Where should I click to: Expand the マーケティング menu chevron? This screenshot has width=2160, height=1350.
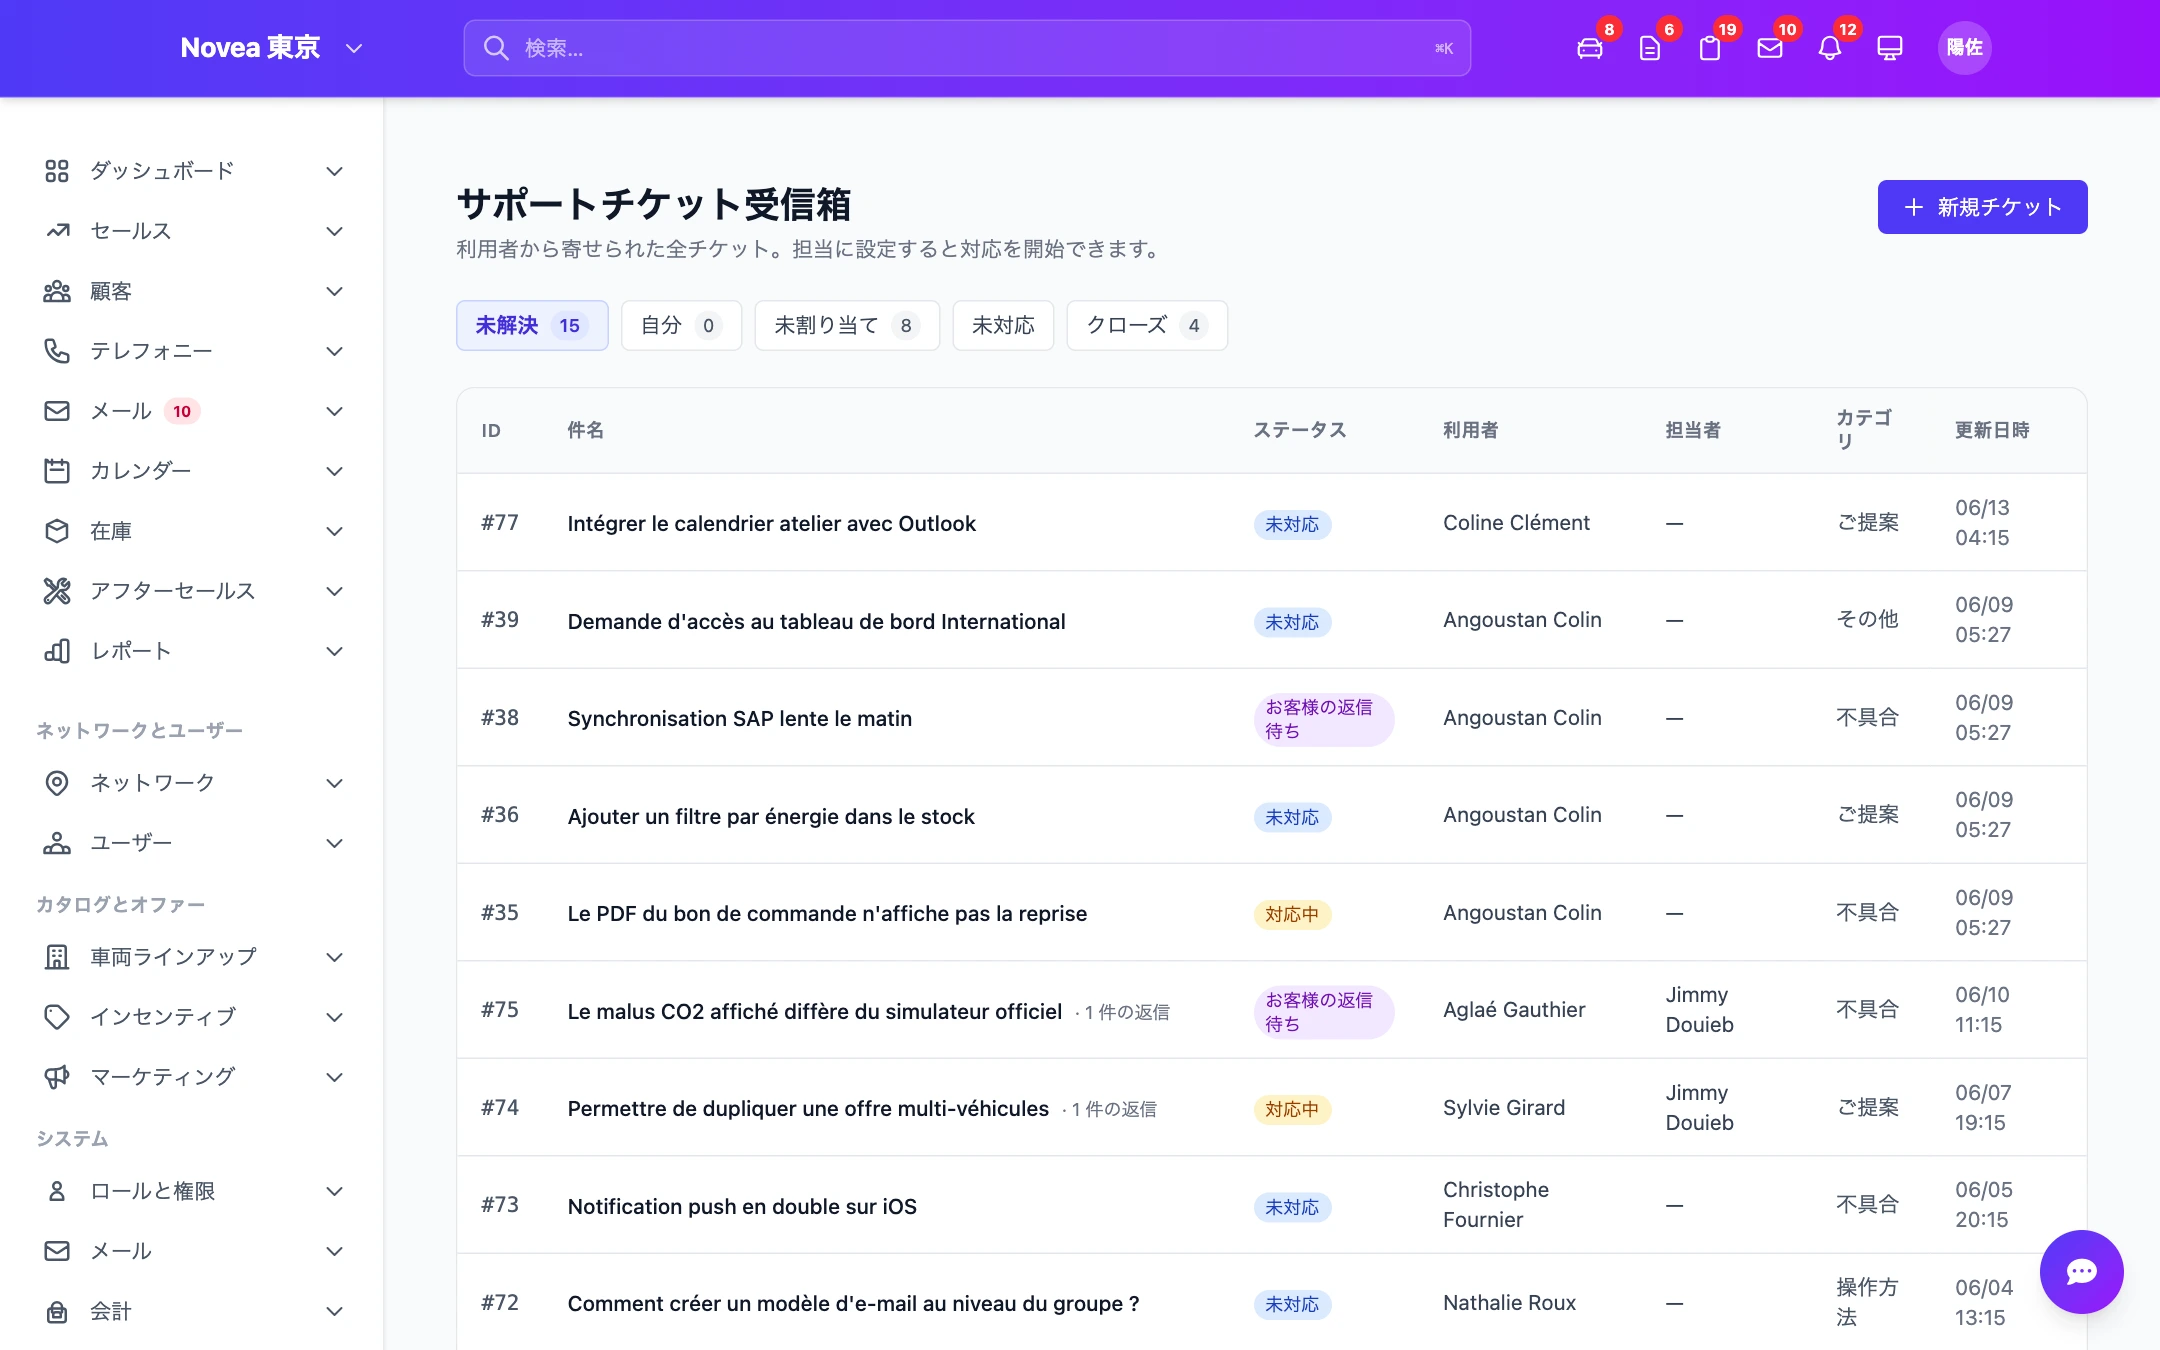(335, 1077)
